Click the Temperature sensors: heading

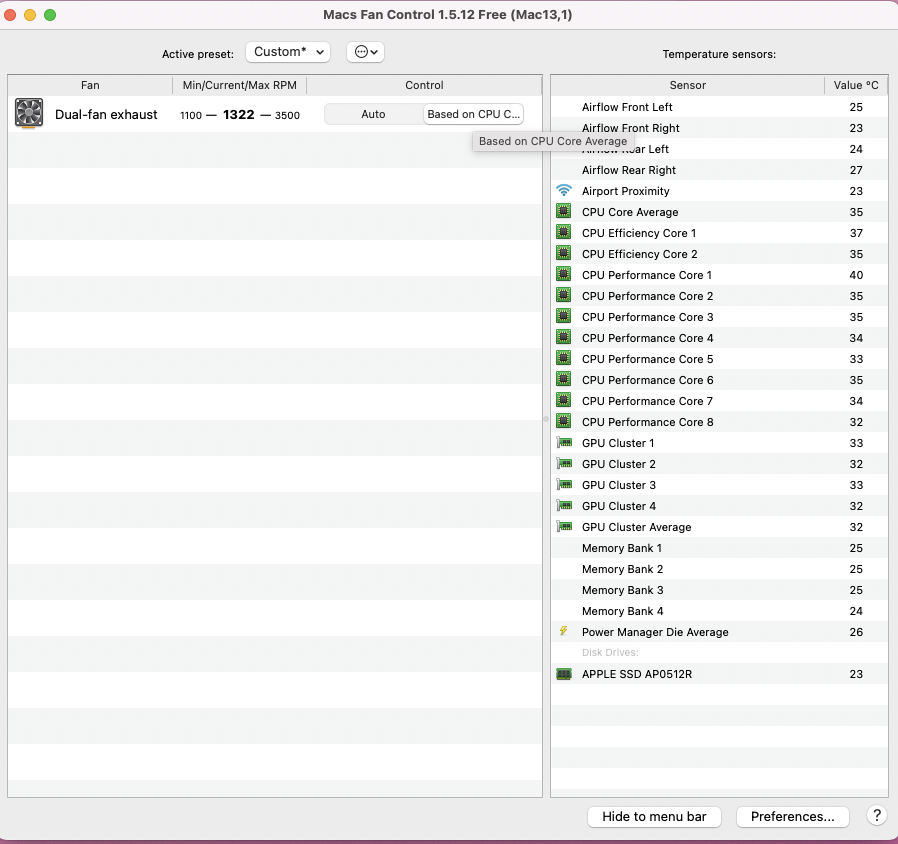pos(719,54)
